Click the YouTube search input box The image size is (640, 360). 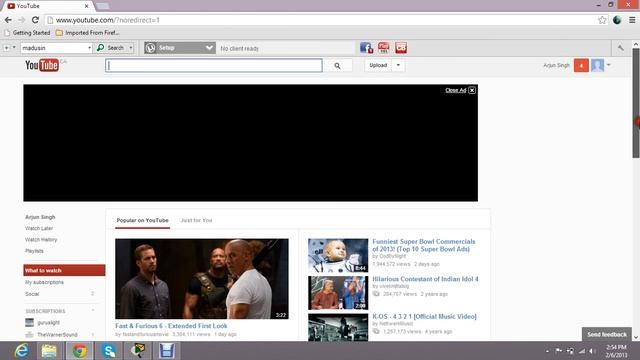[214, 65]
